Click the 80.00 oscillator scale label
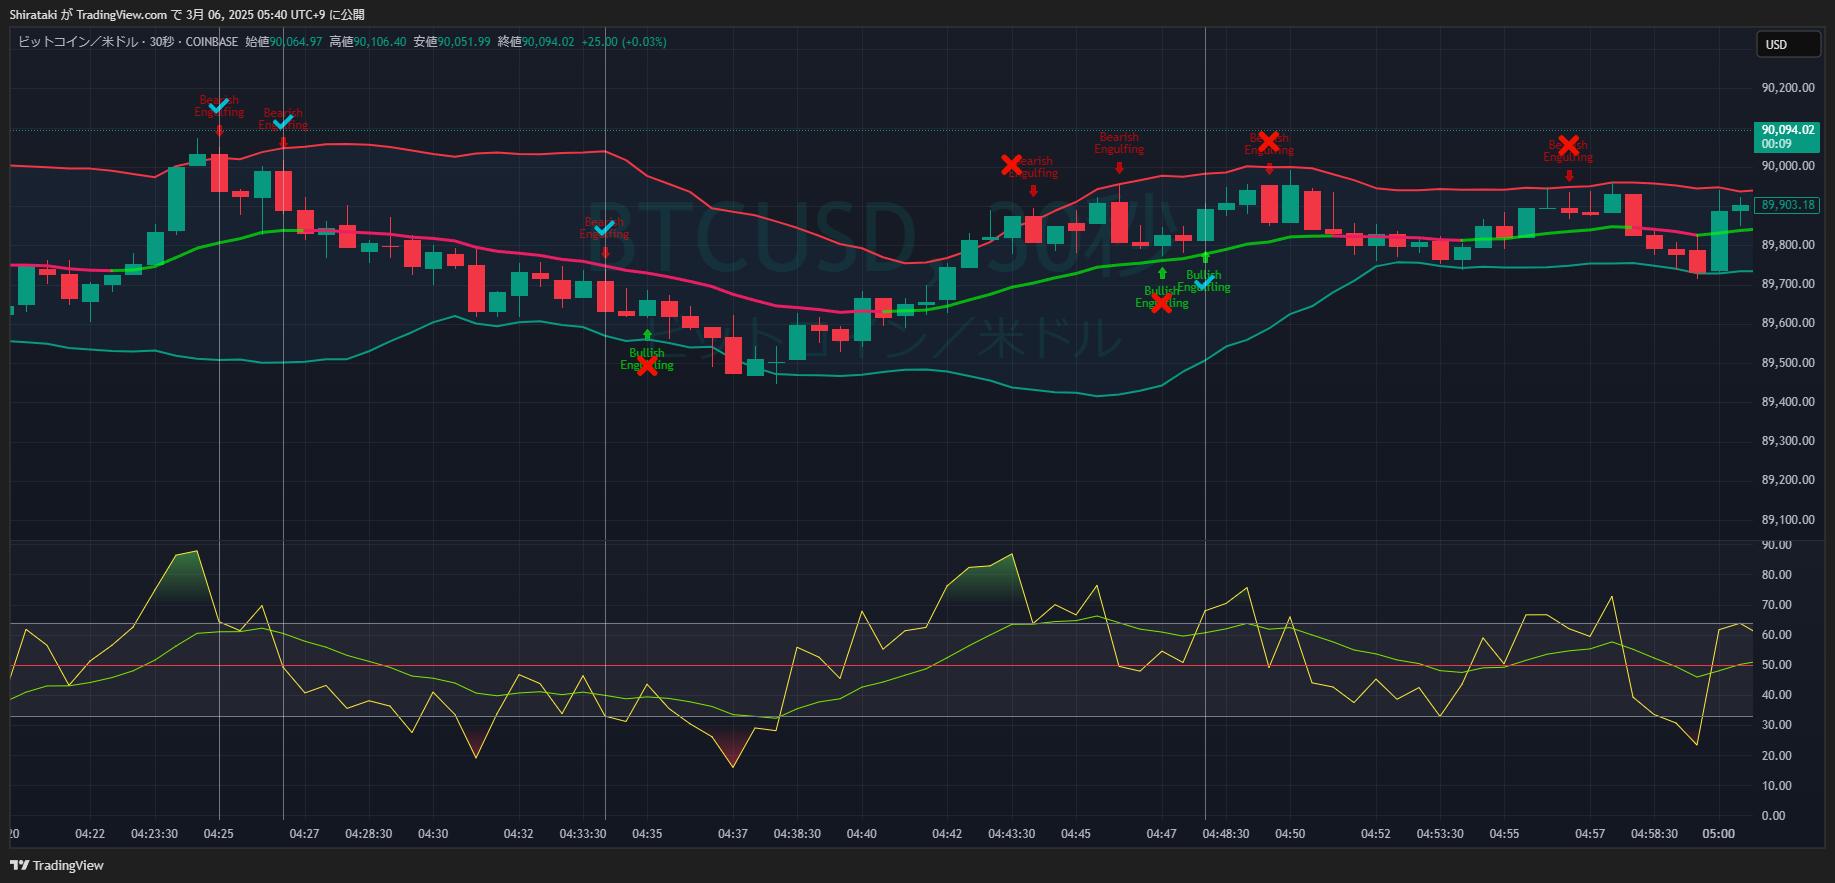Screen dimensions: 1835x883 1777,575
